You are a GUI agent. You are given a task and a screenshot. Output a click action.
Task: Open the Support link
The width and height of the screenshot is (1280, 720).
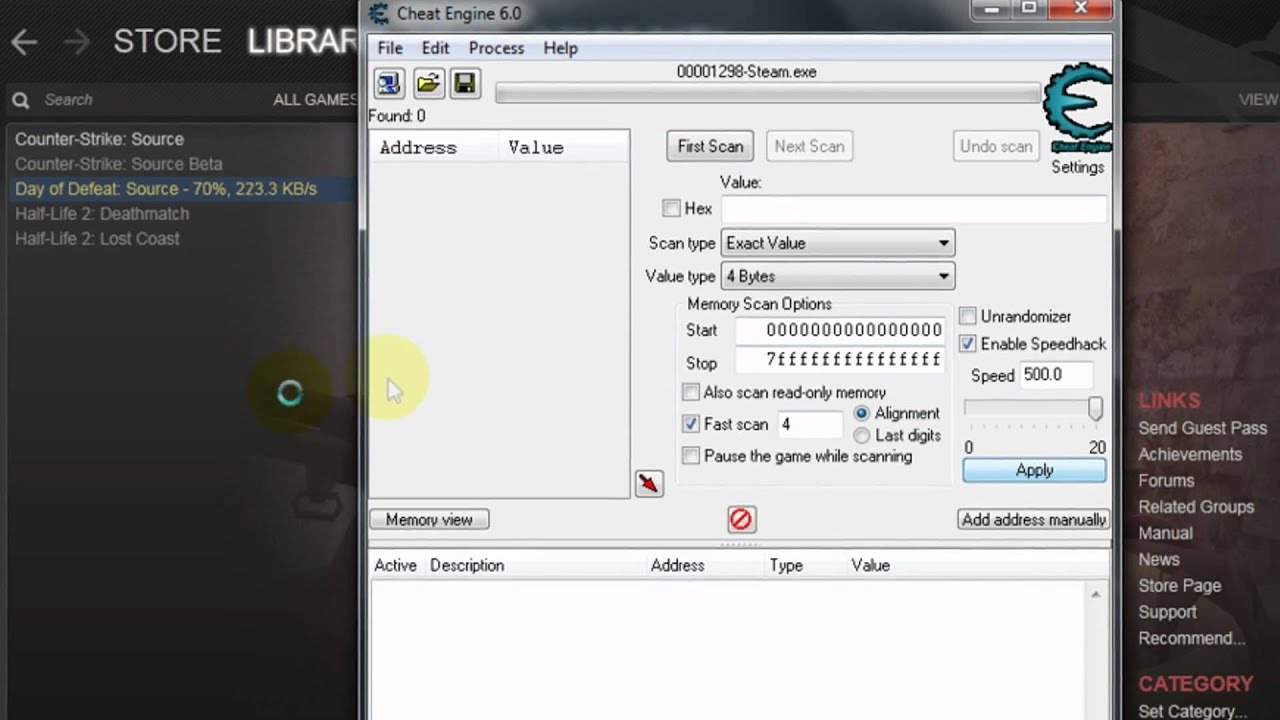pos(1167,612)
